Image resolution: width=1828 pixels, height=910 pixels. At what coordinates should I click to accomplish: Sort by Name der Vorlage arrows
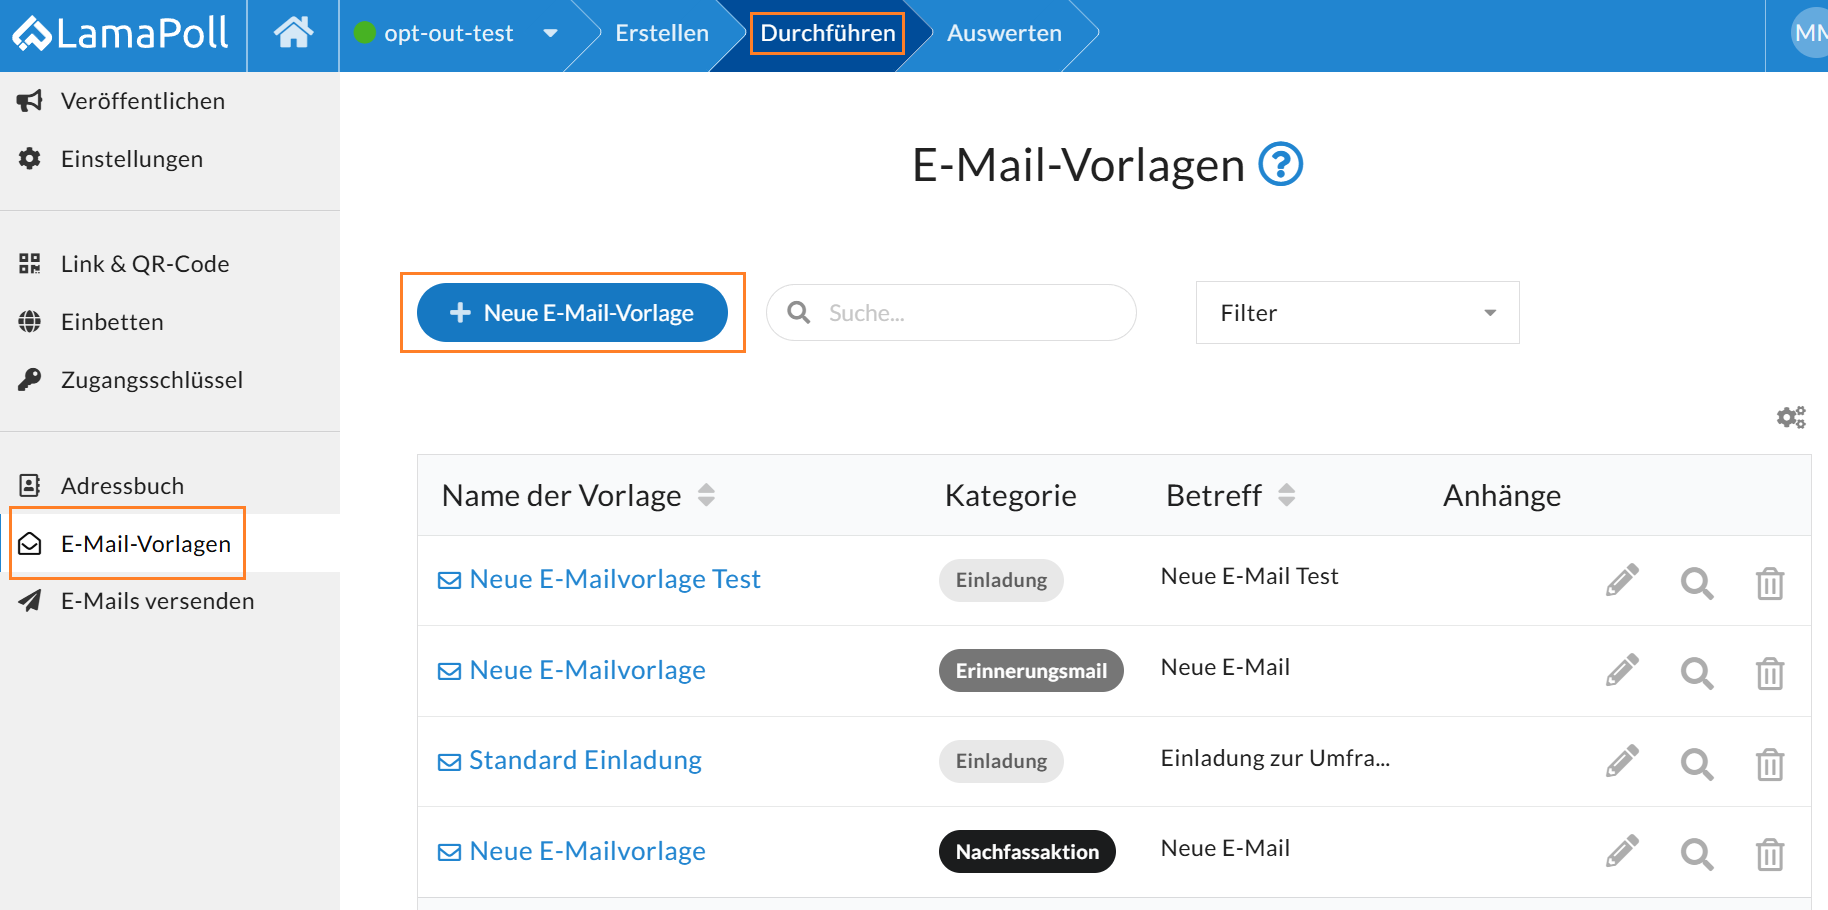pyautogui.click(x=706, y=495)
